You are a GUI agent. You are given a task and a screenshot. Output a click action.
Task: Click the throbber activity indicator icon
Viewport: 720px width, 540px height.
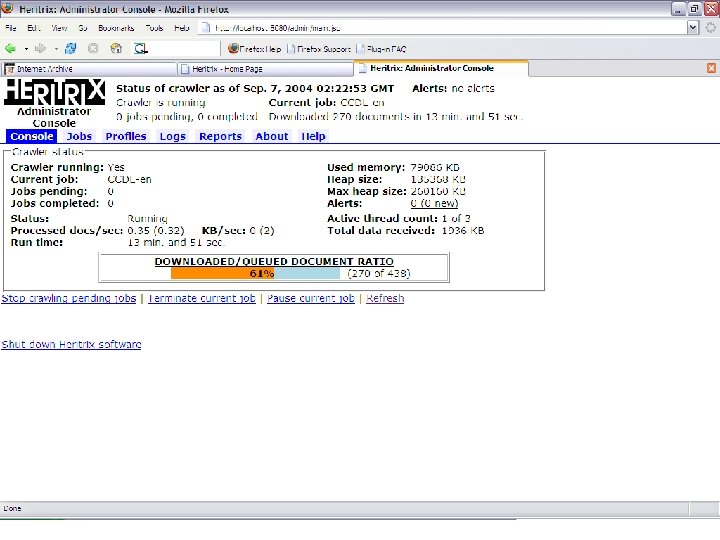tap(710, 28)
